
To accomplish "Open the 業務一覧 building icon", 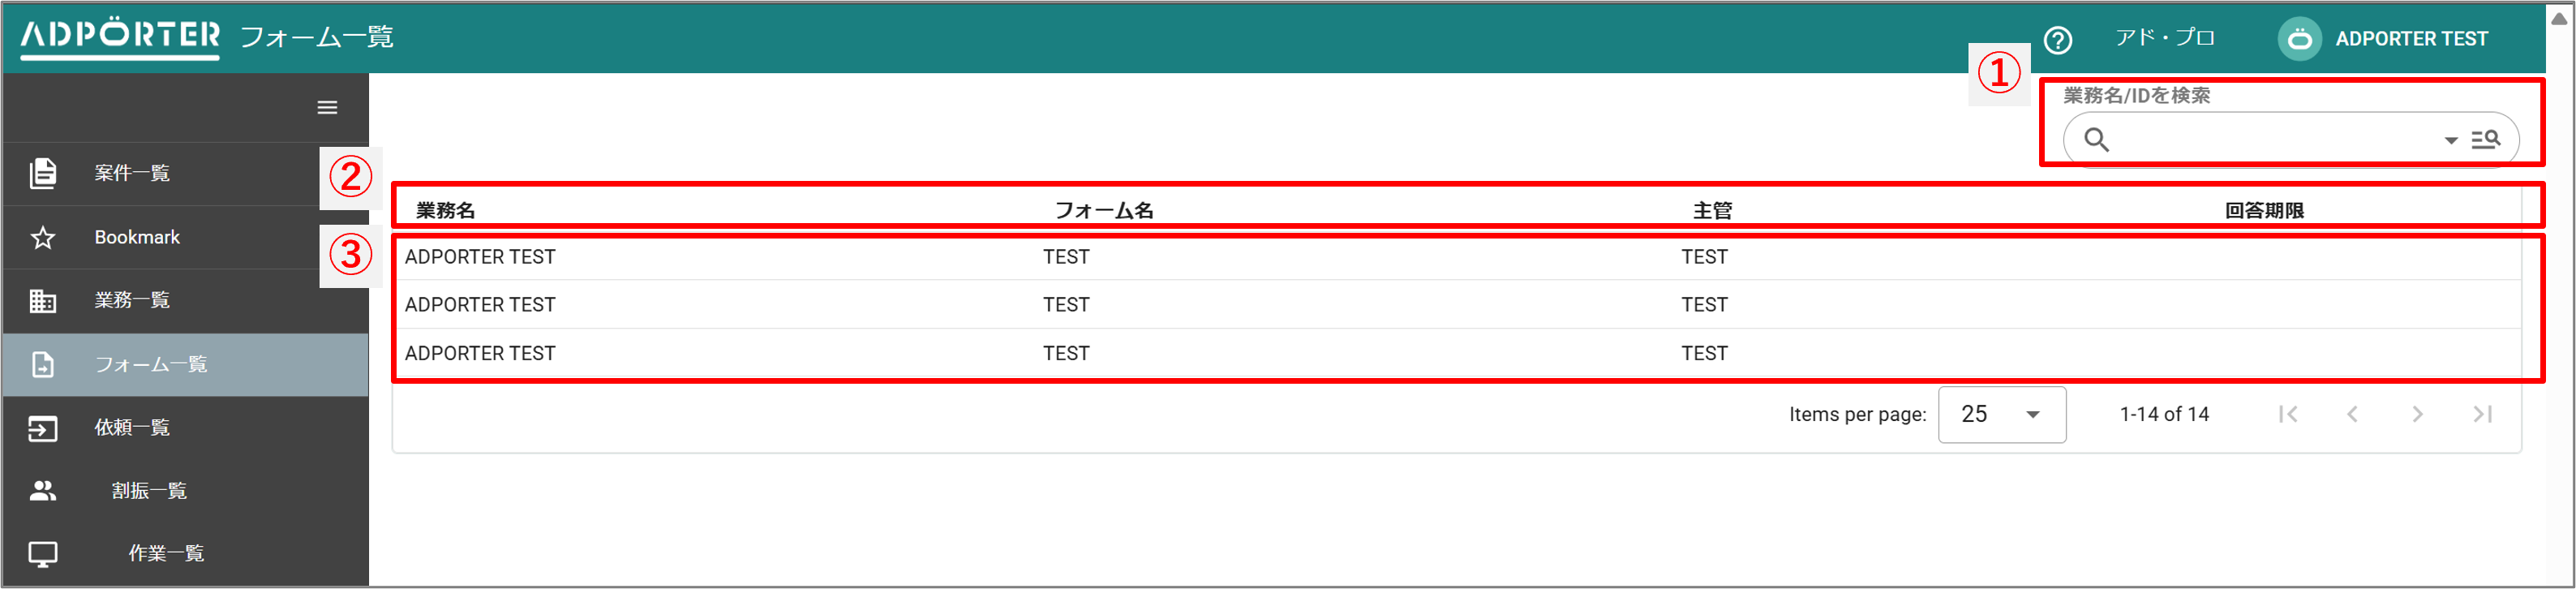I will pyautogui.click(x=43, y=300).
